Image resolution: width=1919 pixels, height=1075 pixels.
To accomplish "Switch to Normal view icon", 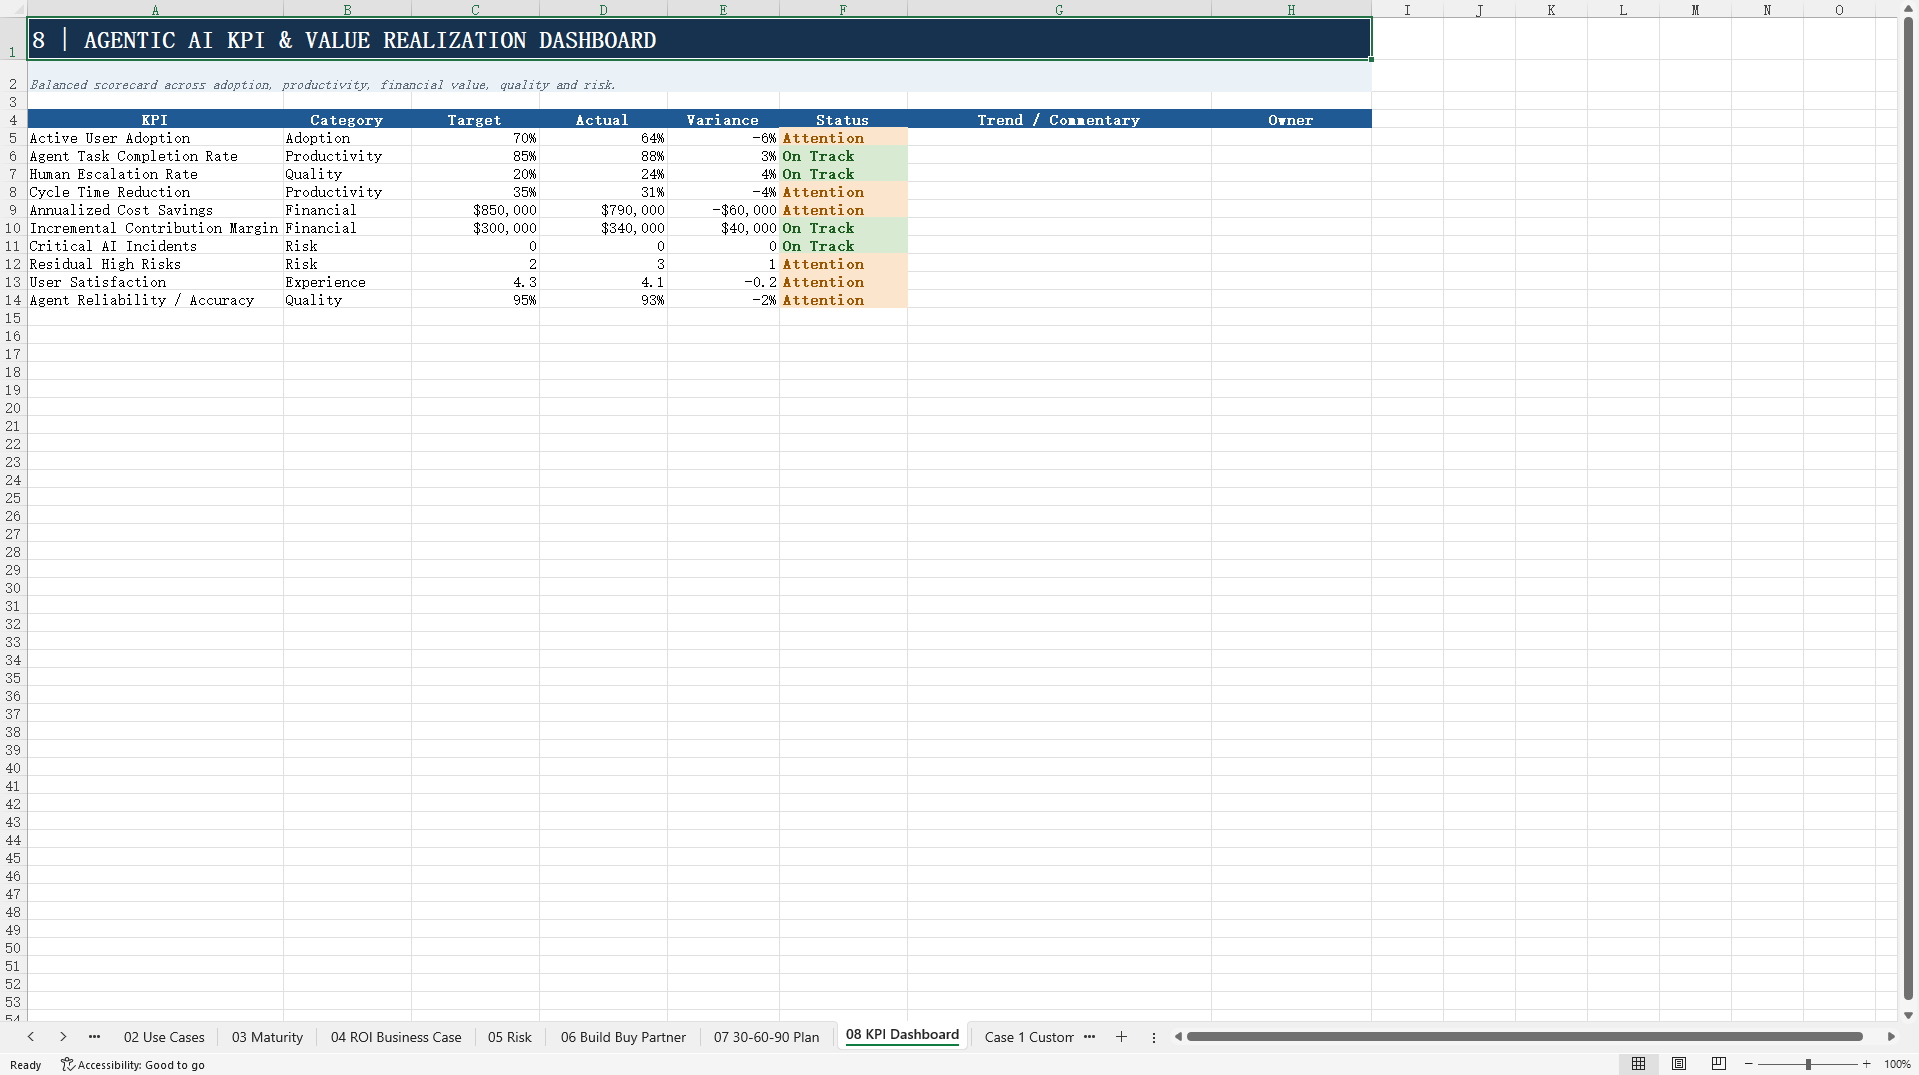I will [x=1638, y=1064].
